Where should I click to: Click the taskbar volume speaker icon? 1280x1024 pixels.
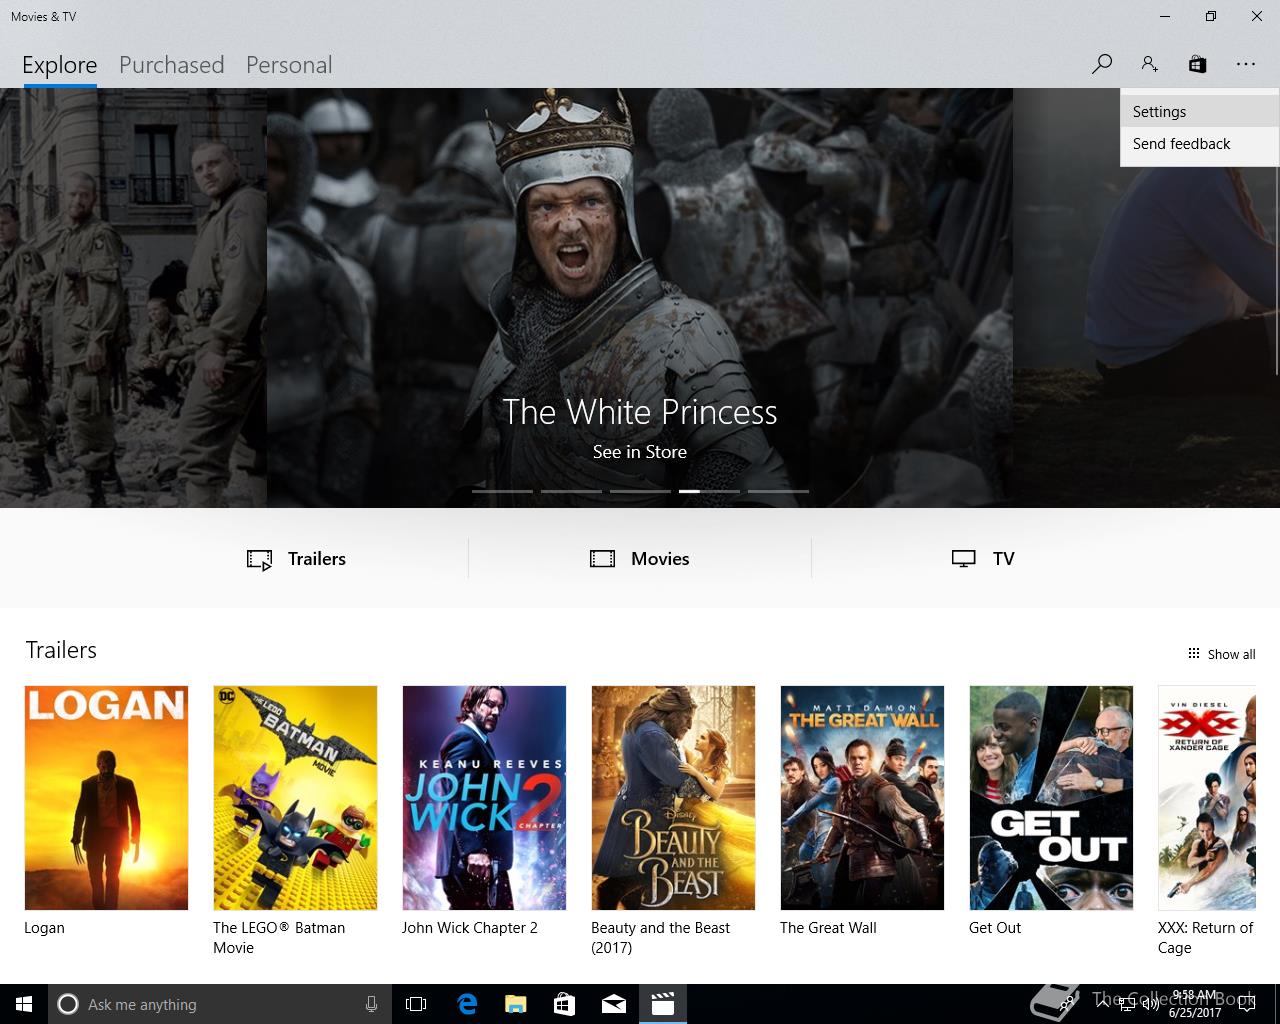pos(1150,1004)
